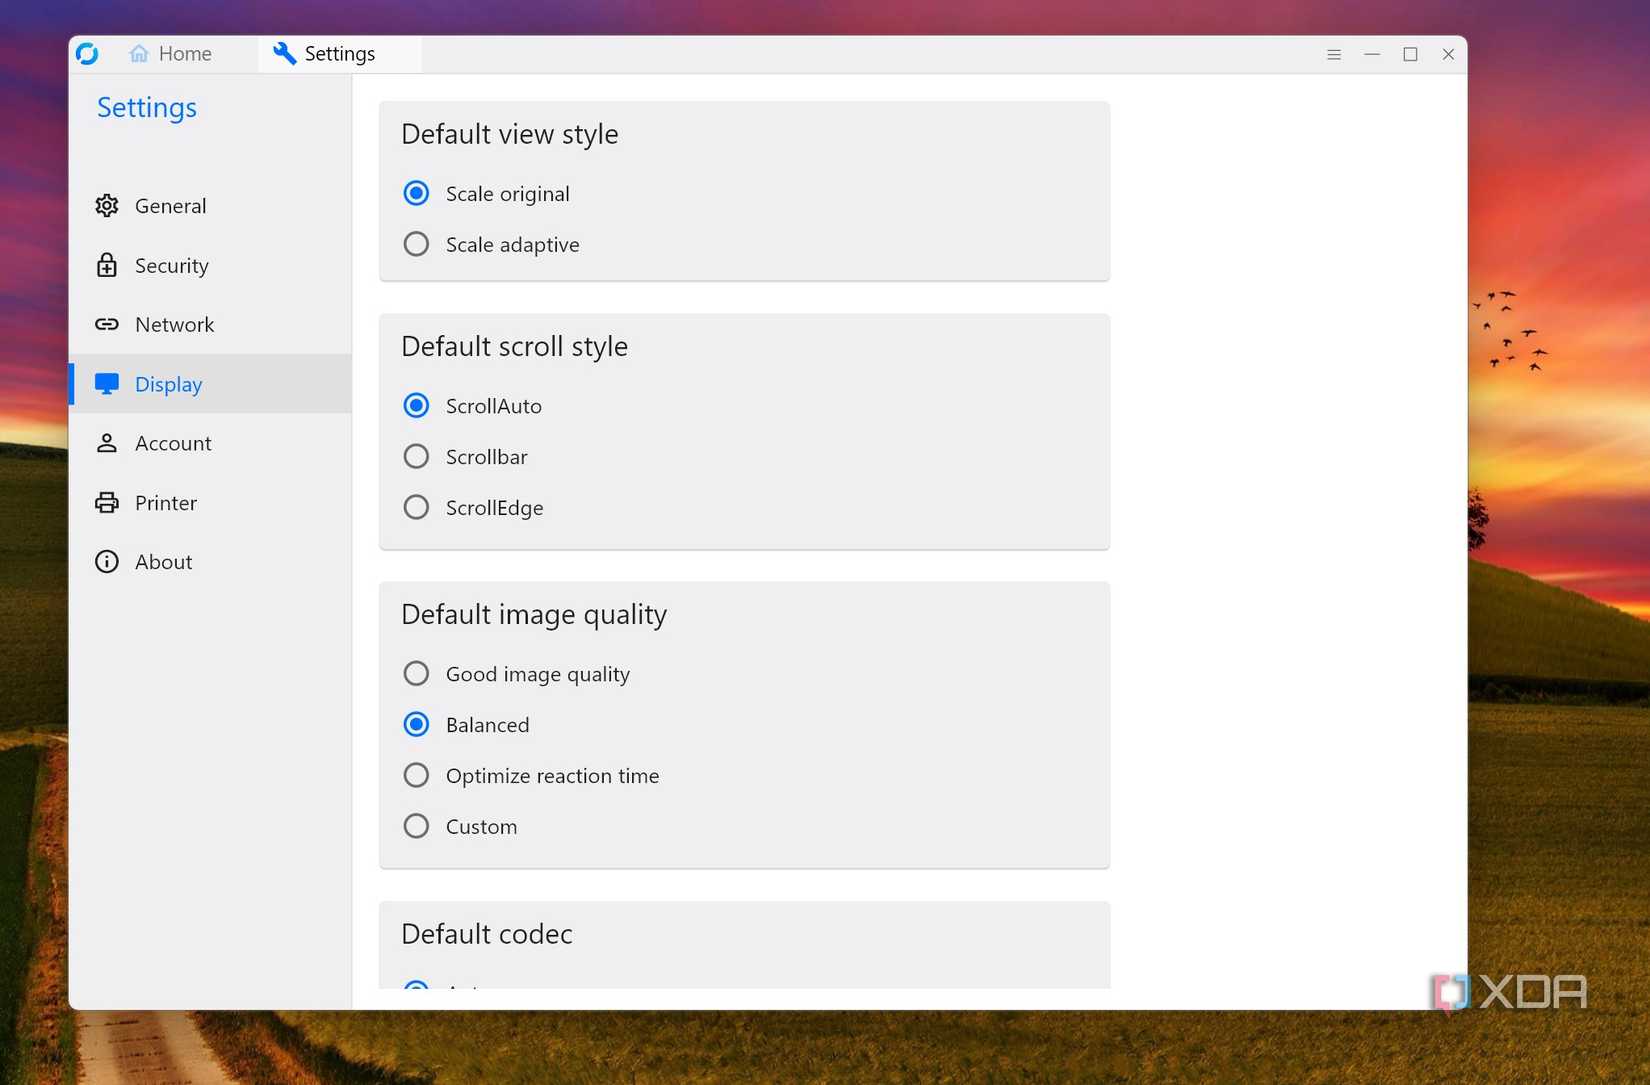Click the About info icon

pyautogui.click(x=107, y=561)
